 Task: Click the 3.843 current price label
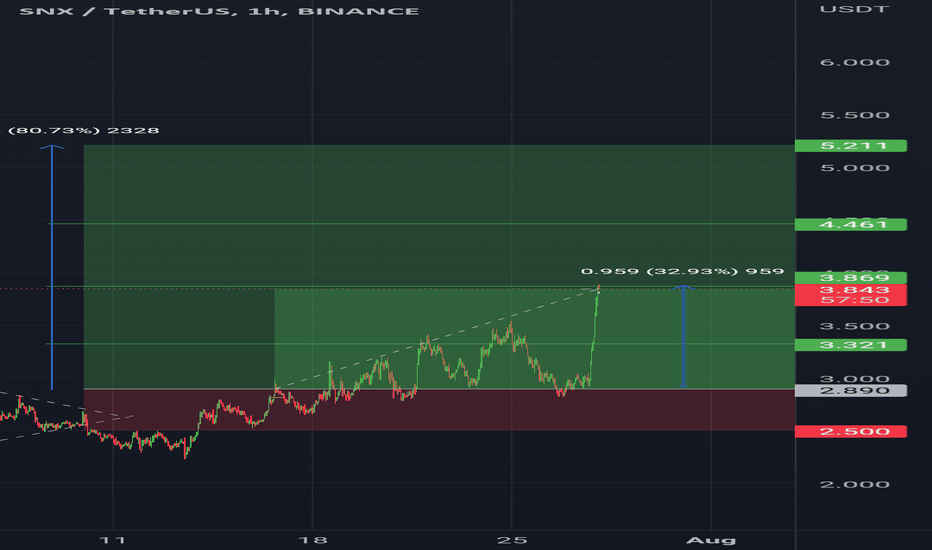click(854, 290)
